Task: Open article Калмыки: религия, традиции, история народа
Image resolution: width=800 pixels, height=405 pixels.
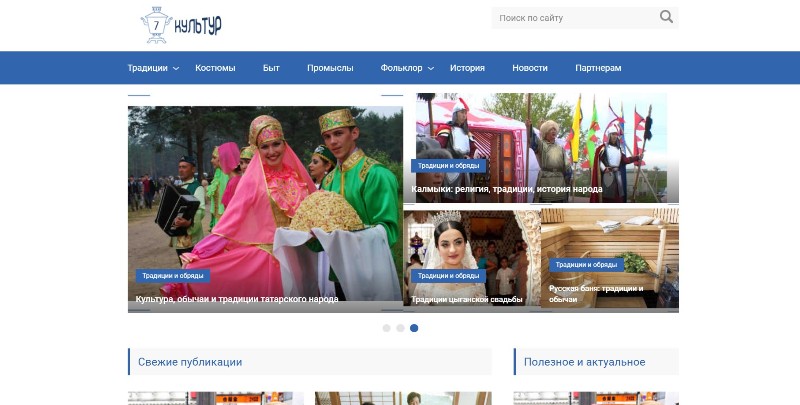Action: (x=507, y=189)
